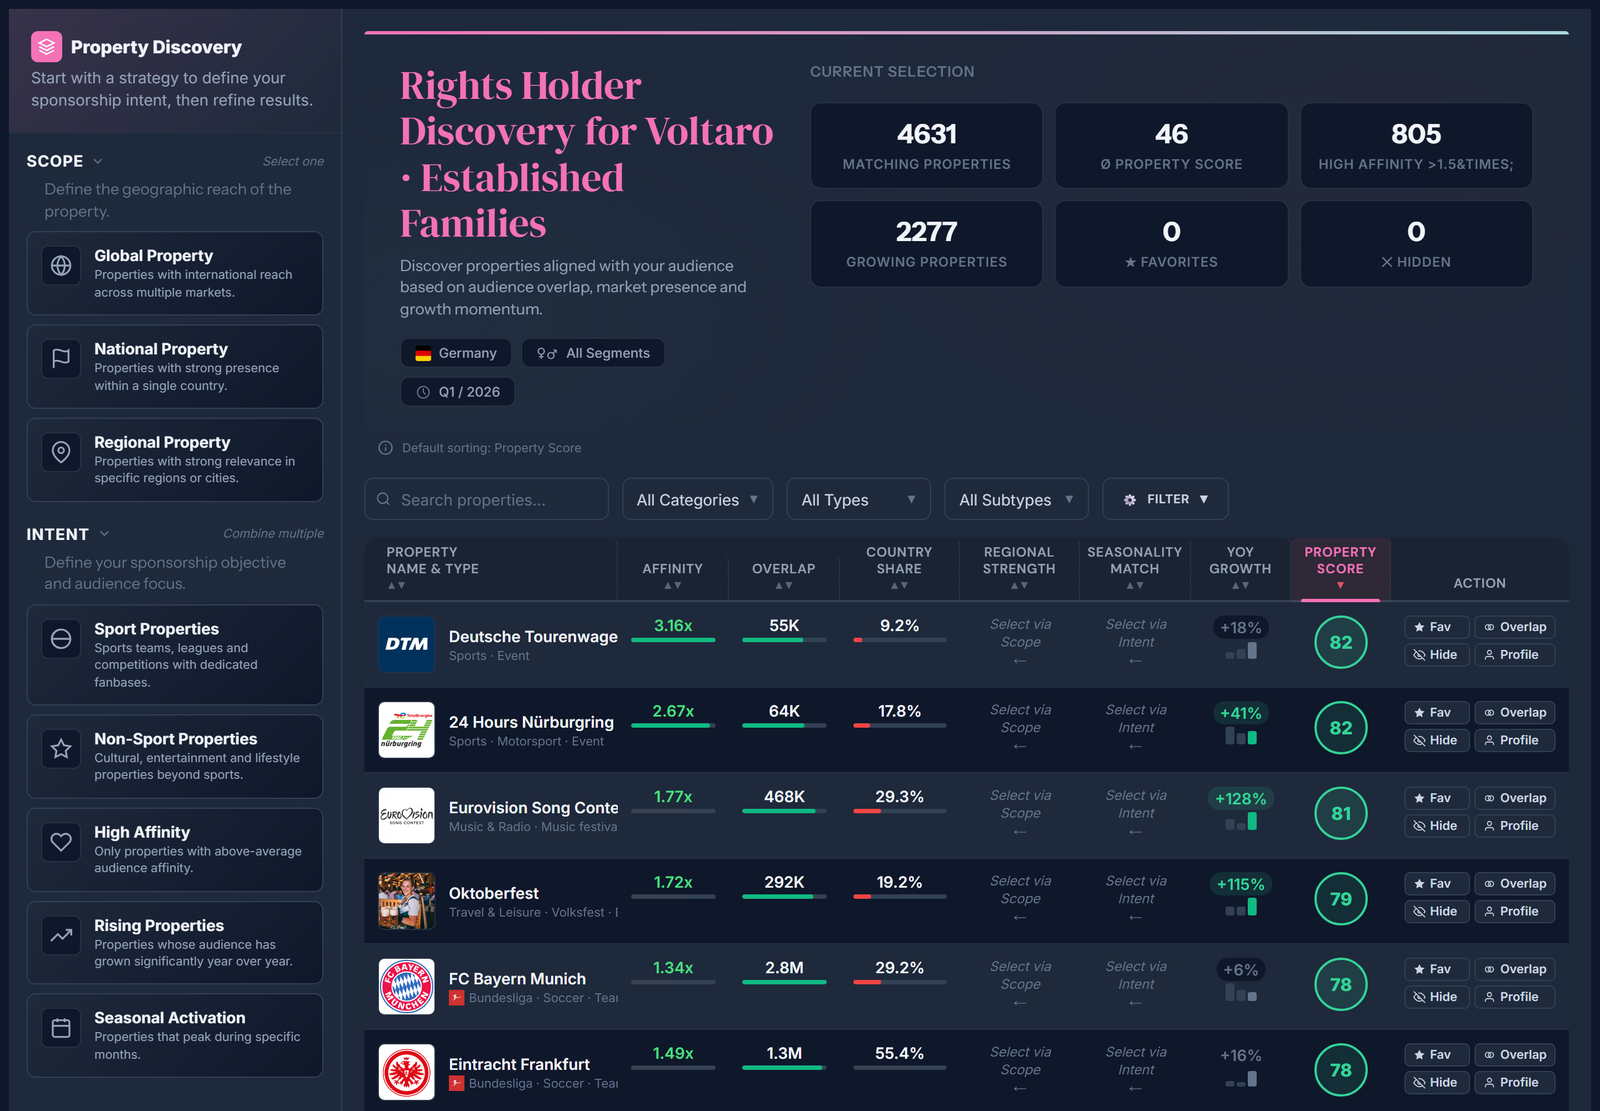Viewport: 1600px width, 1111px height.
Task: Click the 4631 Matching Properties card
Action: click(926, 145)
